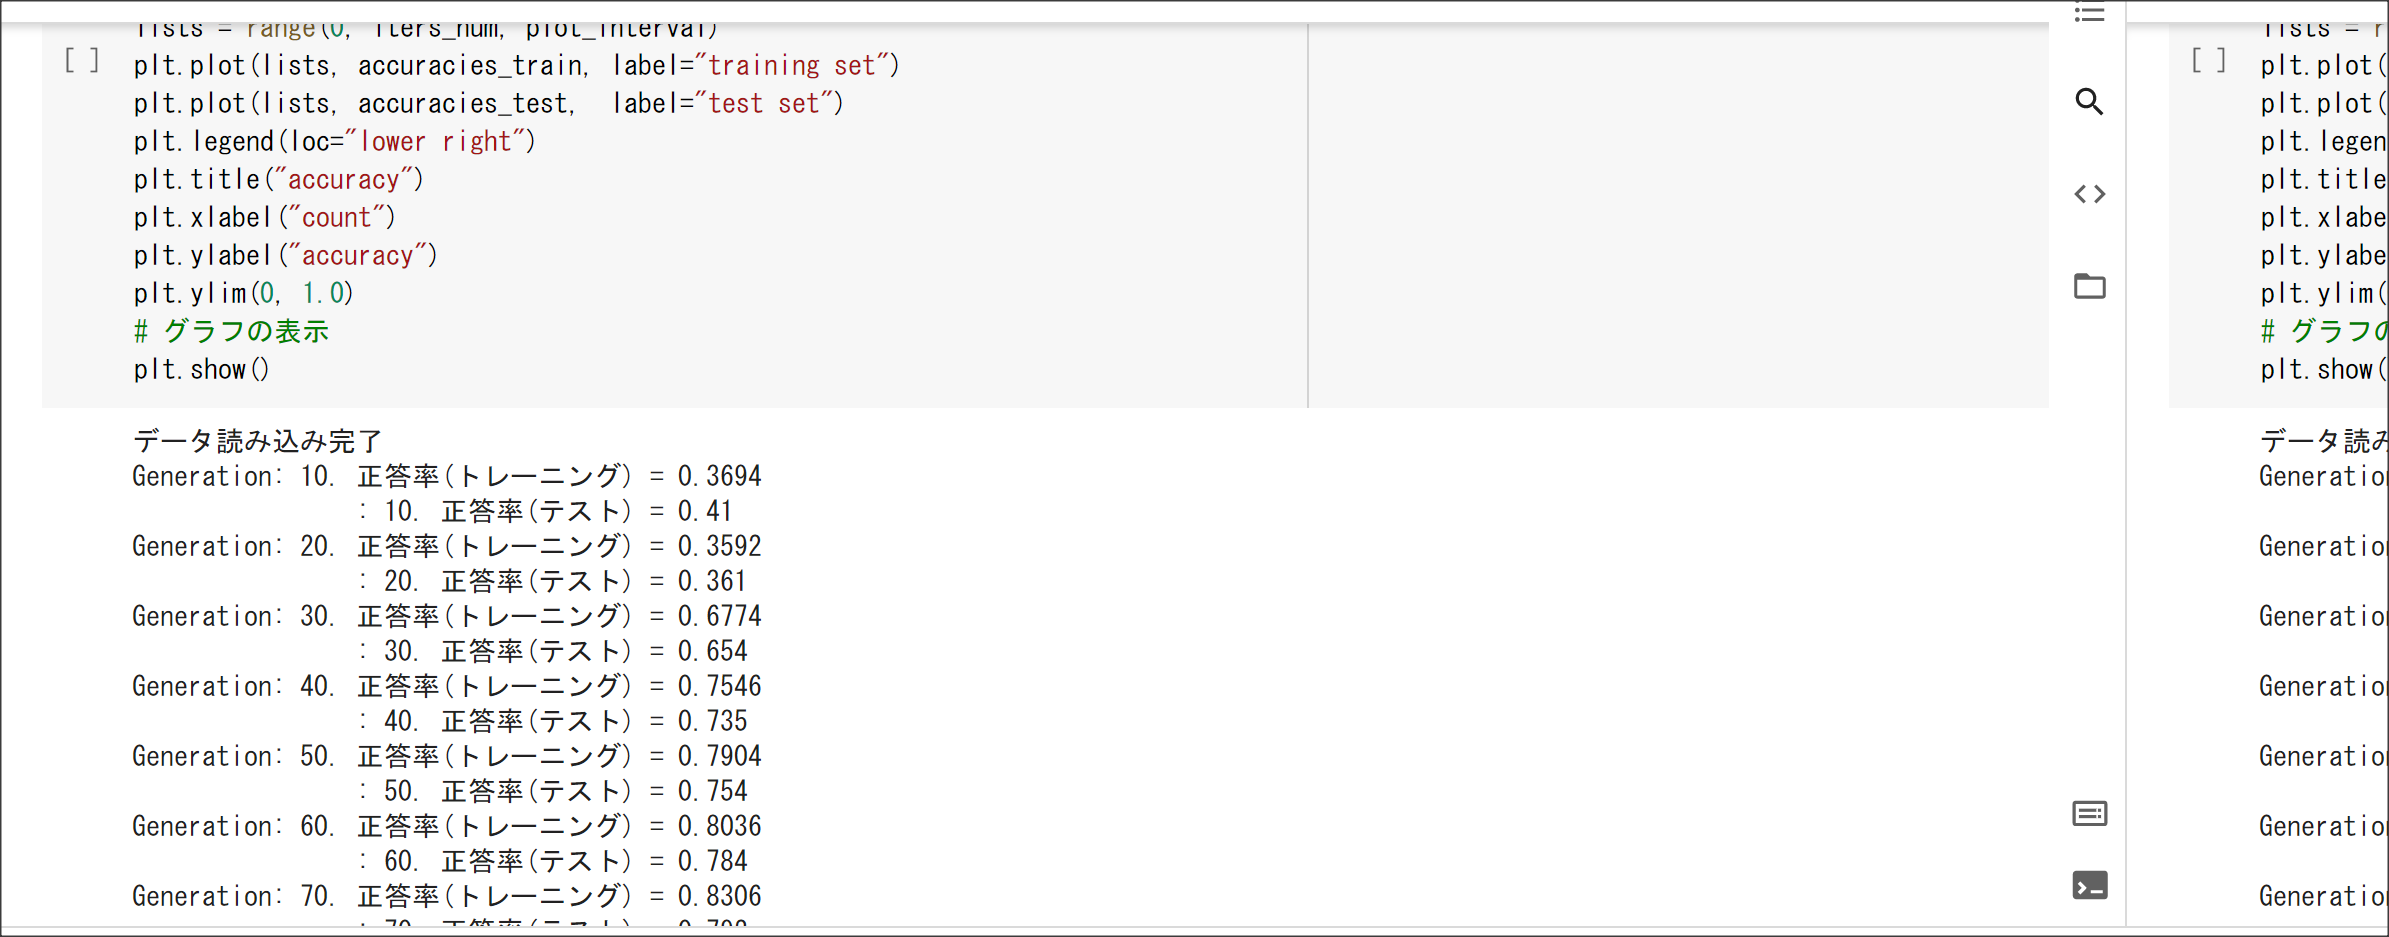Click the test accuracy line showing 0.784
This screenshot has height=937, width=2389.
coord(553,861)
